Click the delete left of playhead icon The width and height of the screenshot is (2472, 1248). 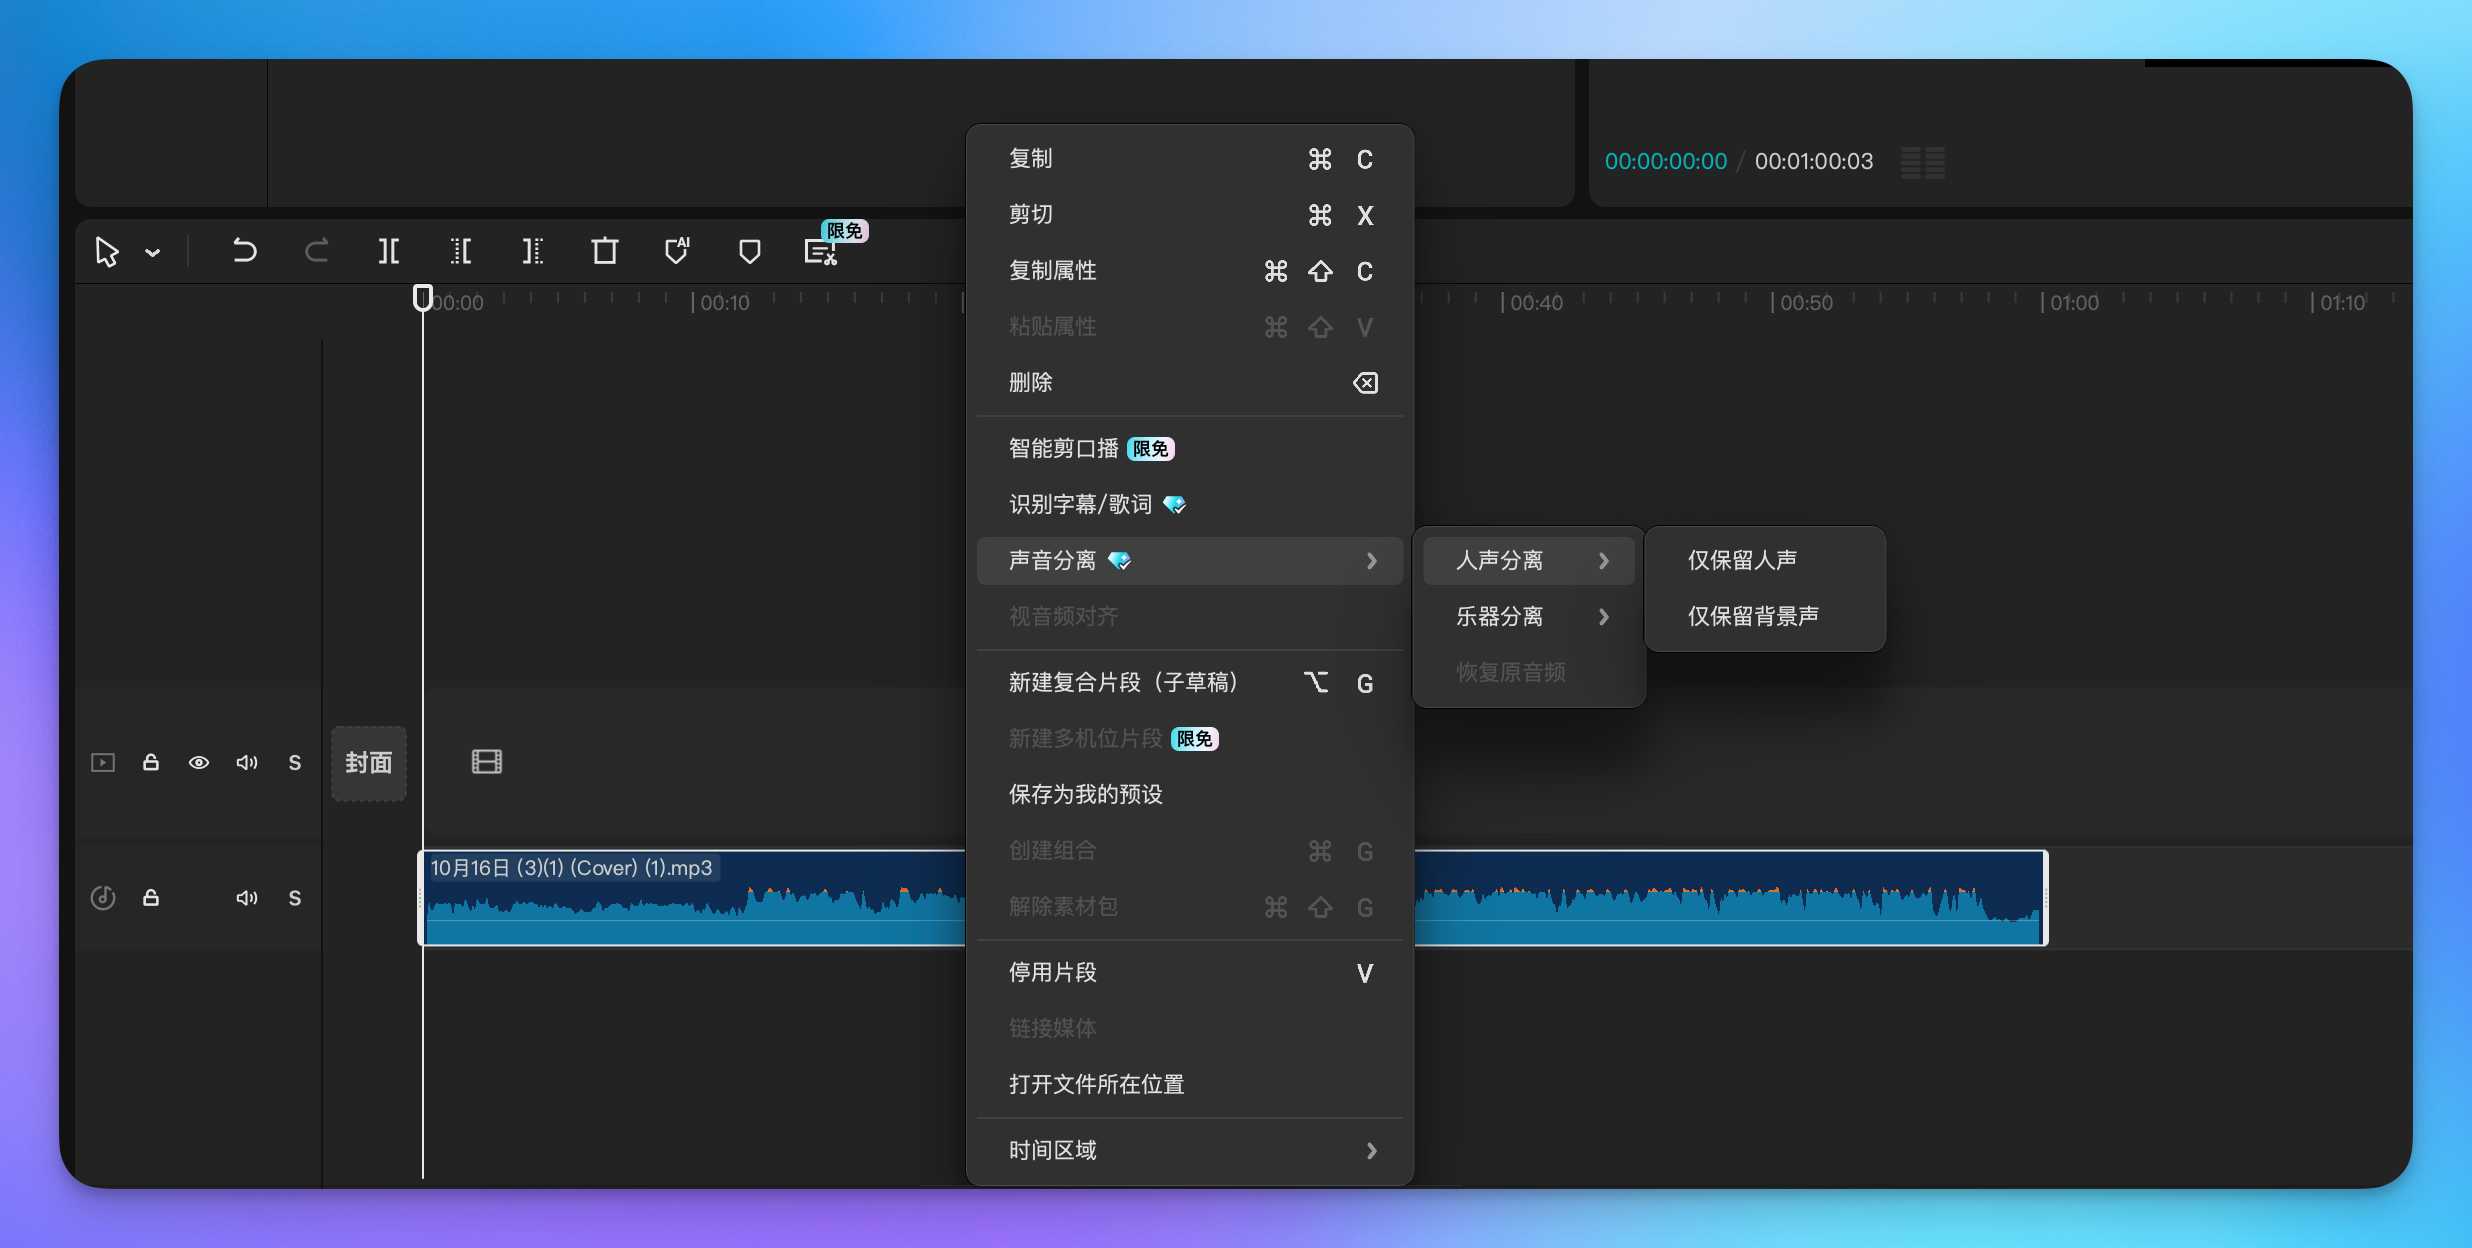tap(461, 251)
